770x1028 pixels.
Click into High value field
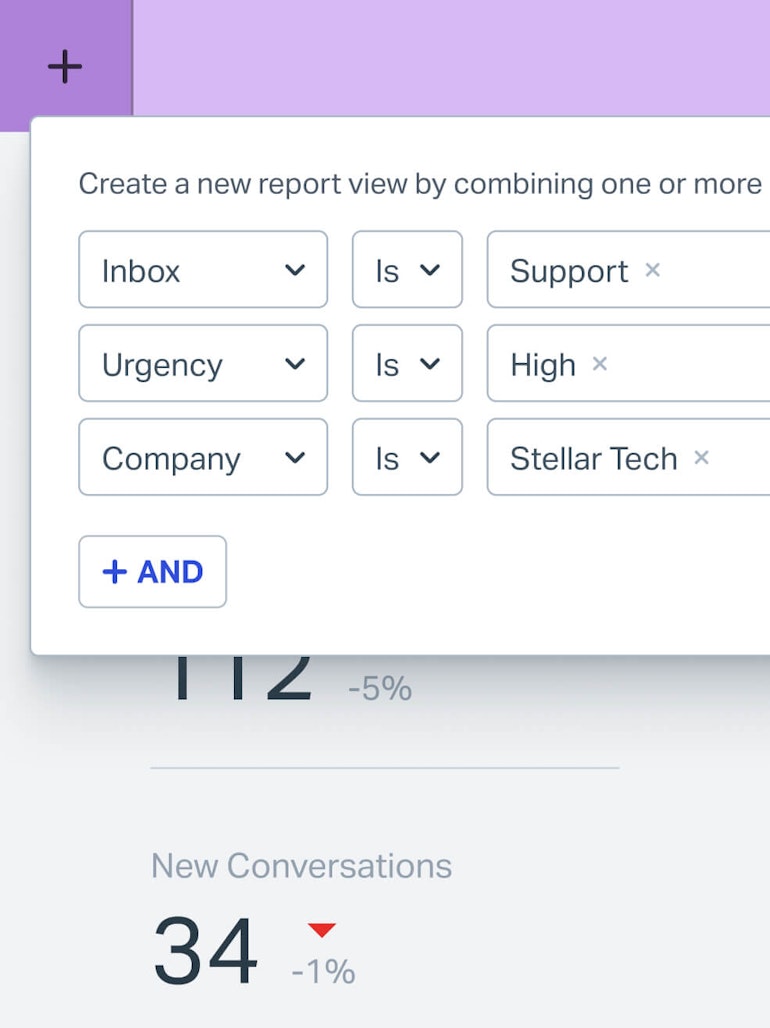690,364
